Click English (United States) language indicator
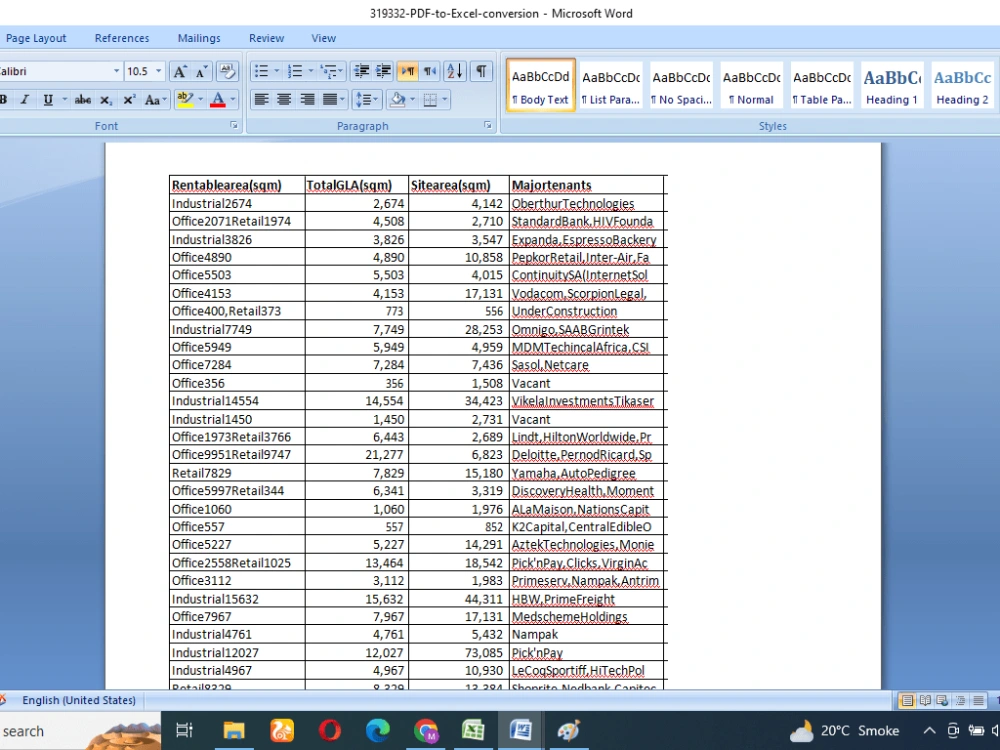 point(79,700)
